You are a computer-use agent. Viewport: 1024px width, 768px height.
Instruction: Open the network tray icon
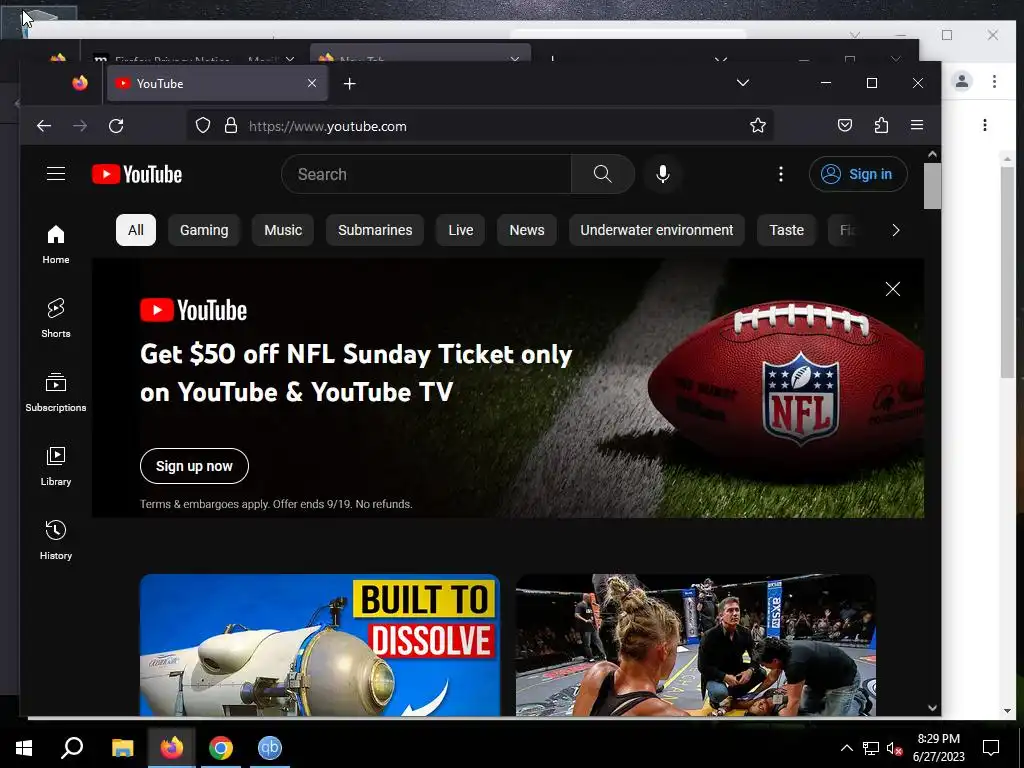pos(871,748)
